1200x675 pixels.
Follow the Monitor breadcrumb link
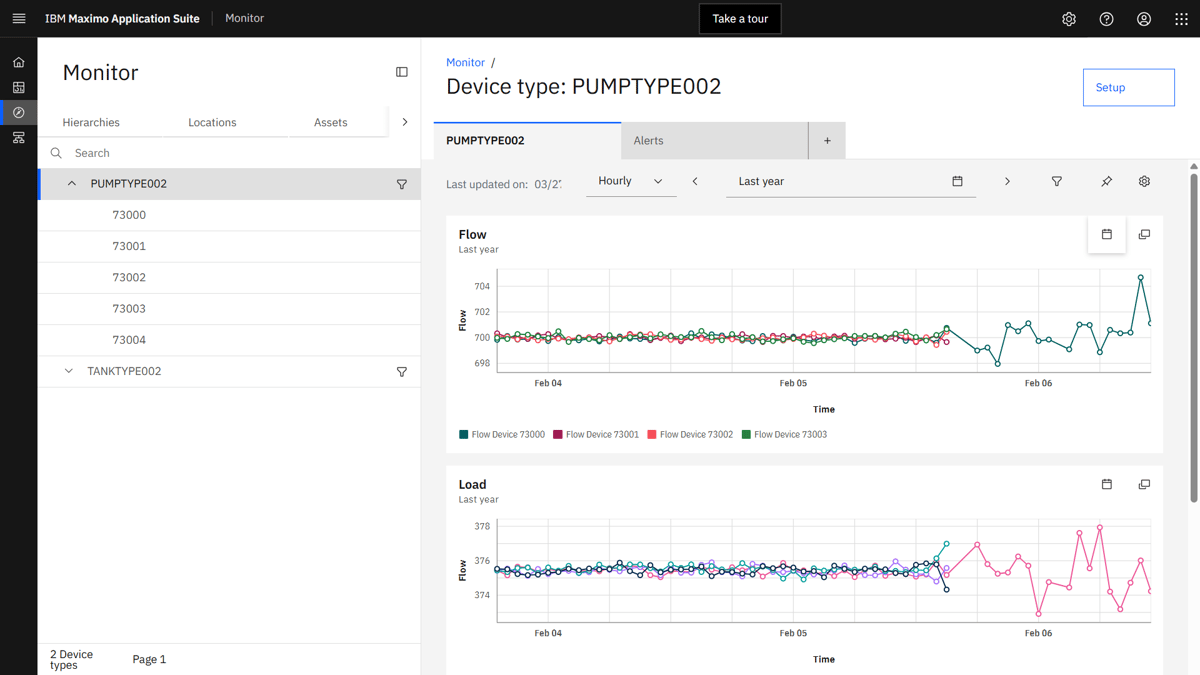click(x=465, y=62)
